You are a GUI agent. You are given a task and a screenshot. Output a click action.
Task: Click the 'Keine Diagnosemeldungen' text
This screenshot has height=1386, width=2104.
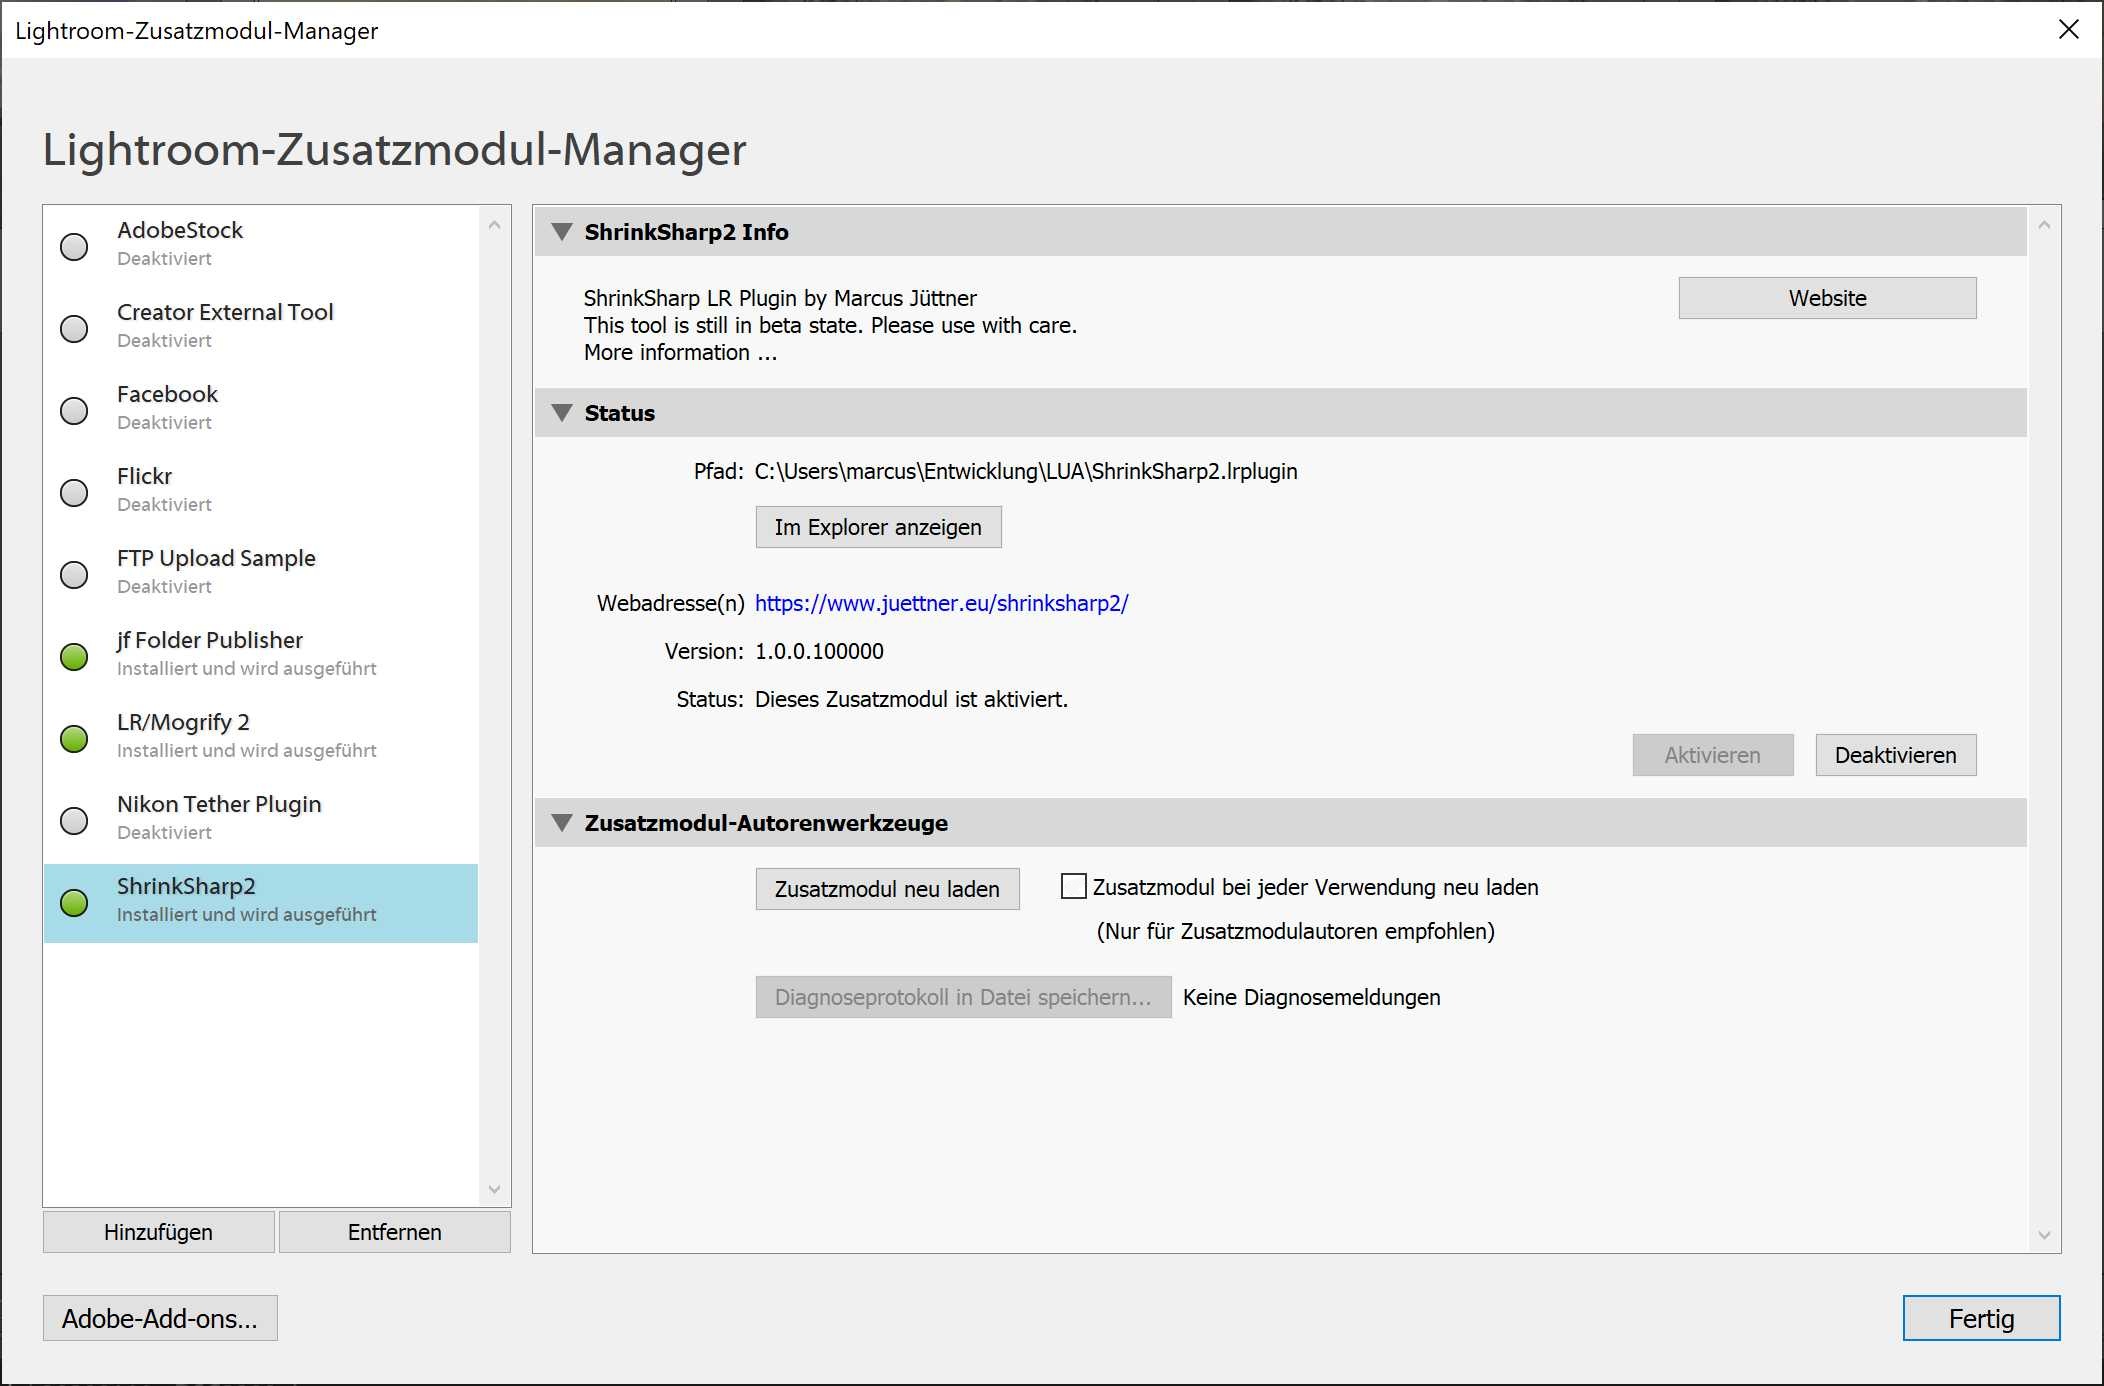1311,997
